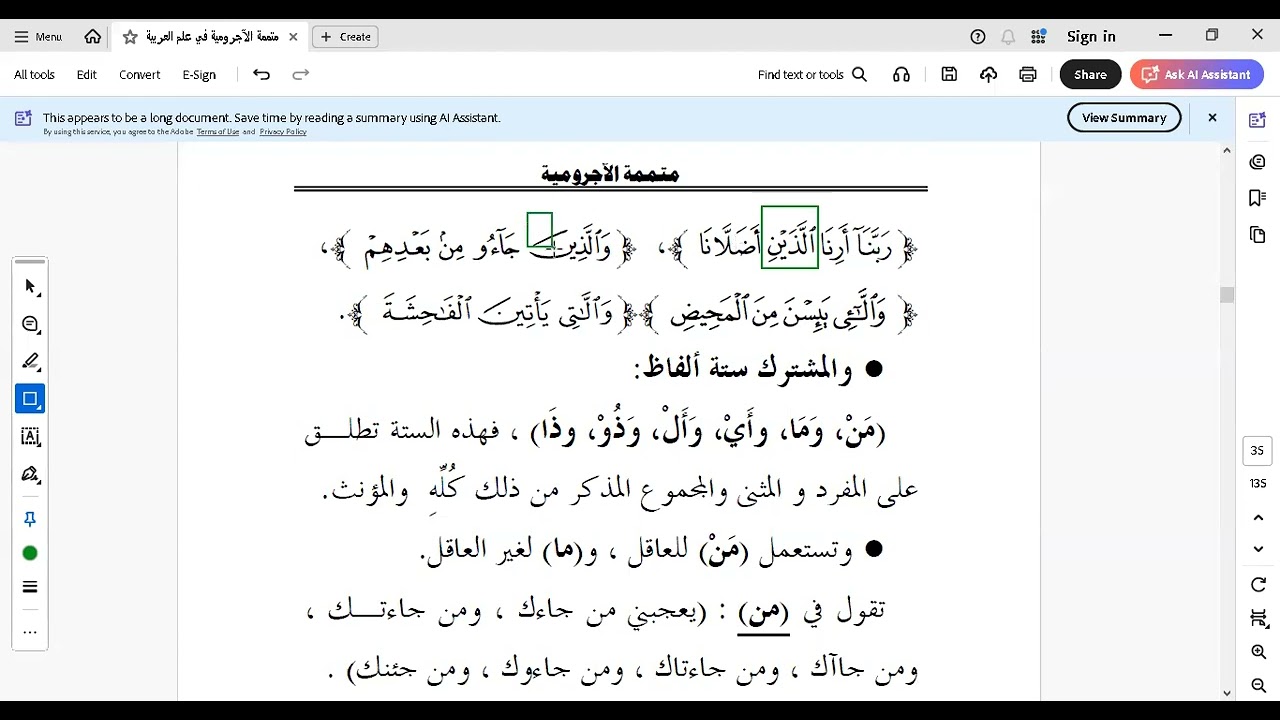
Task: Go to next page arrow
Action: pyautogui.click(x=1258, y=549)
